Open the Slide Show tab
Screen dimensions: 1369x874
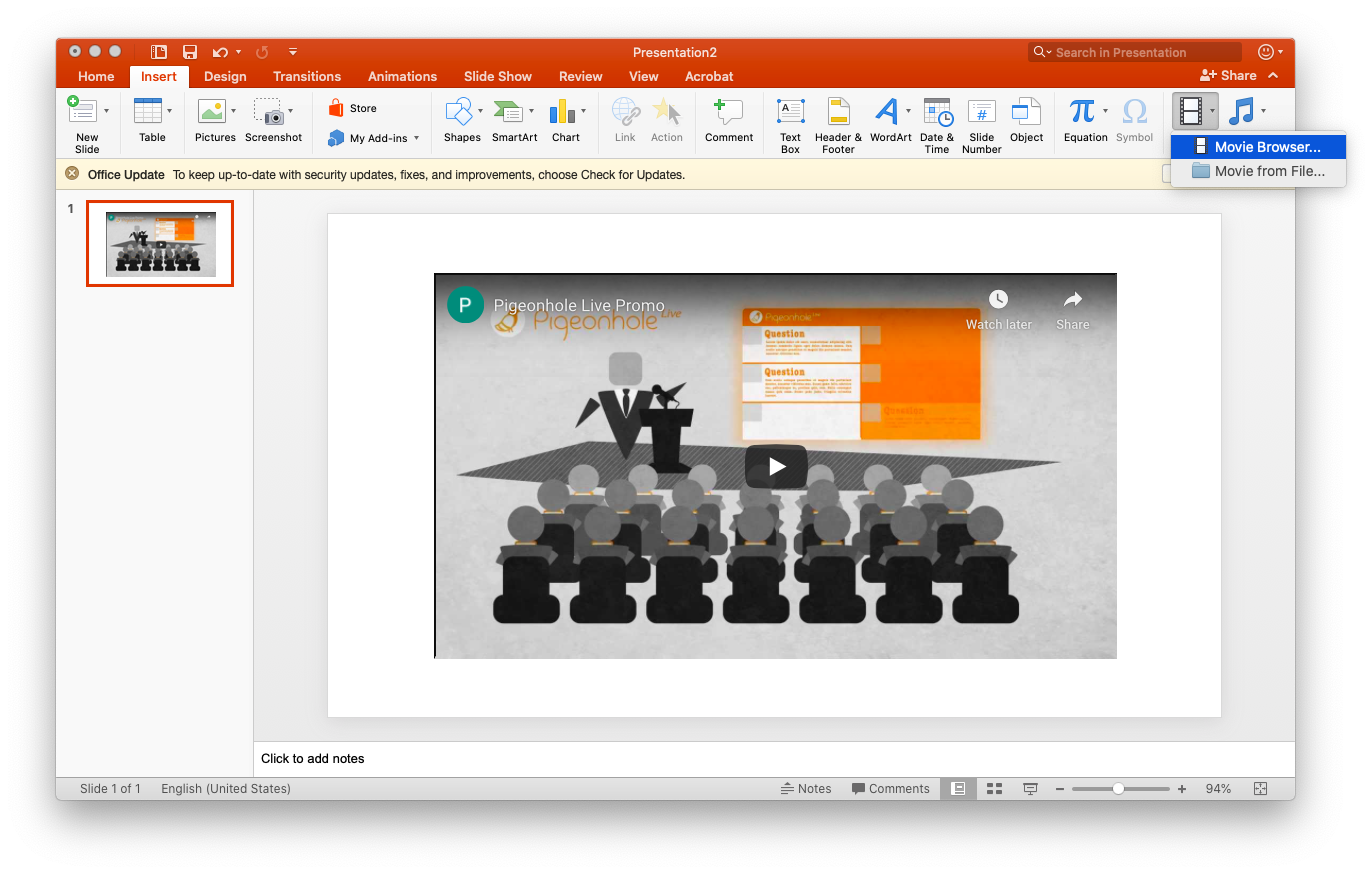click(x=498, y=76)
